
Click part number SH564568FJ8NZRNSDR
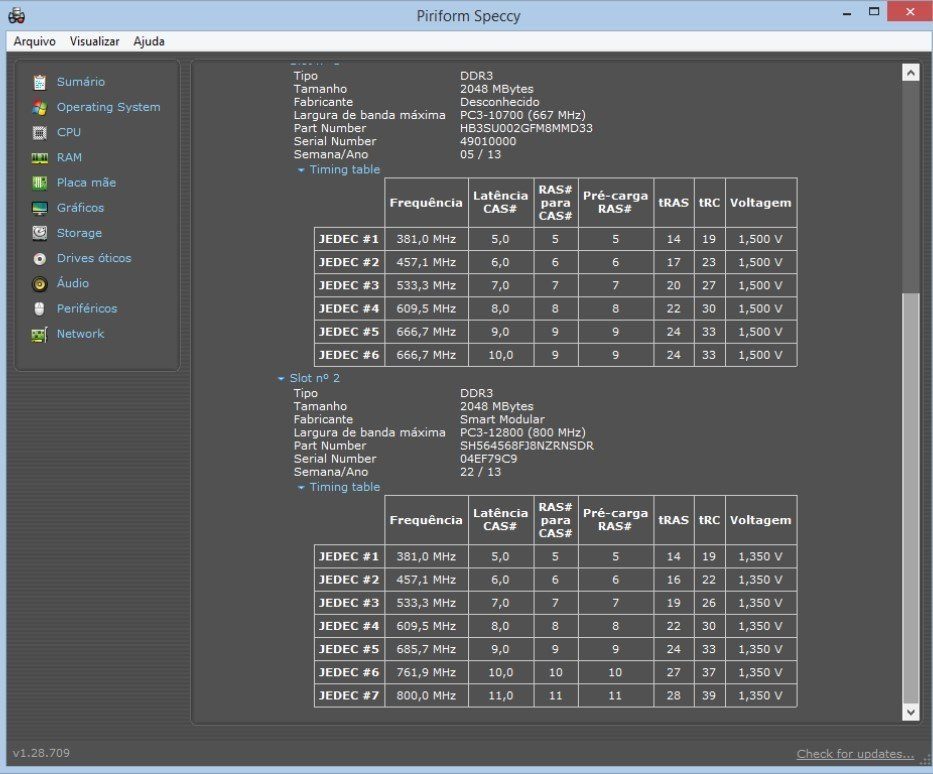point(527,446)
